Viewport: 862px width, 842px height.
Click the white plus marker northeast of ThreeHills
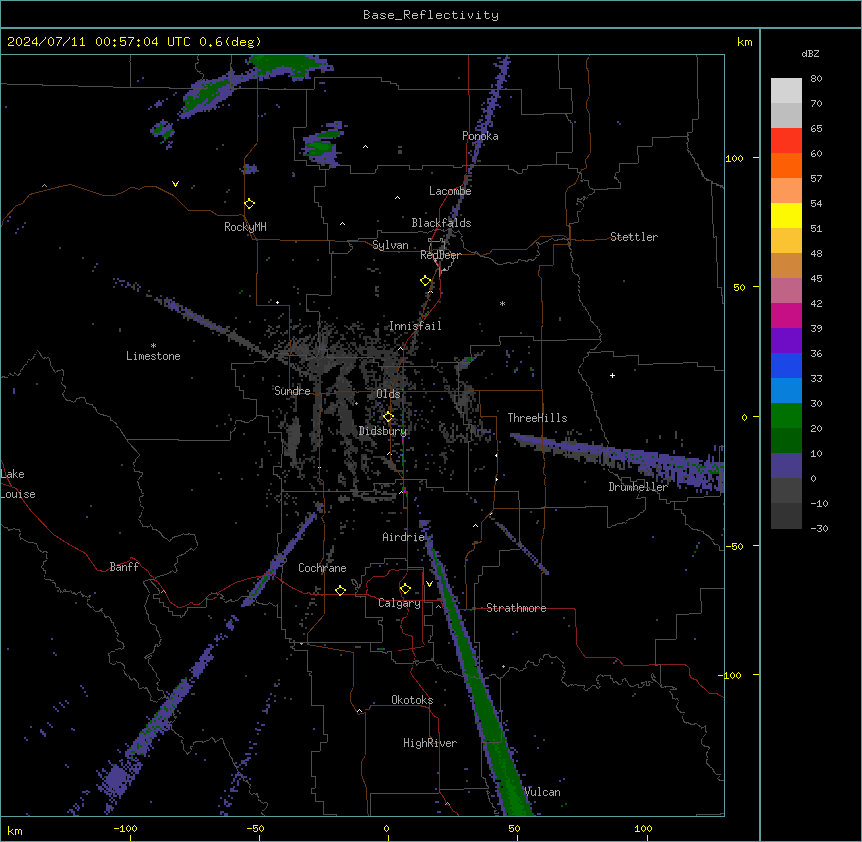612,375
